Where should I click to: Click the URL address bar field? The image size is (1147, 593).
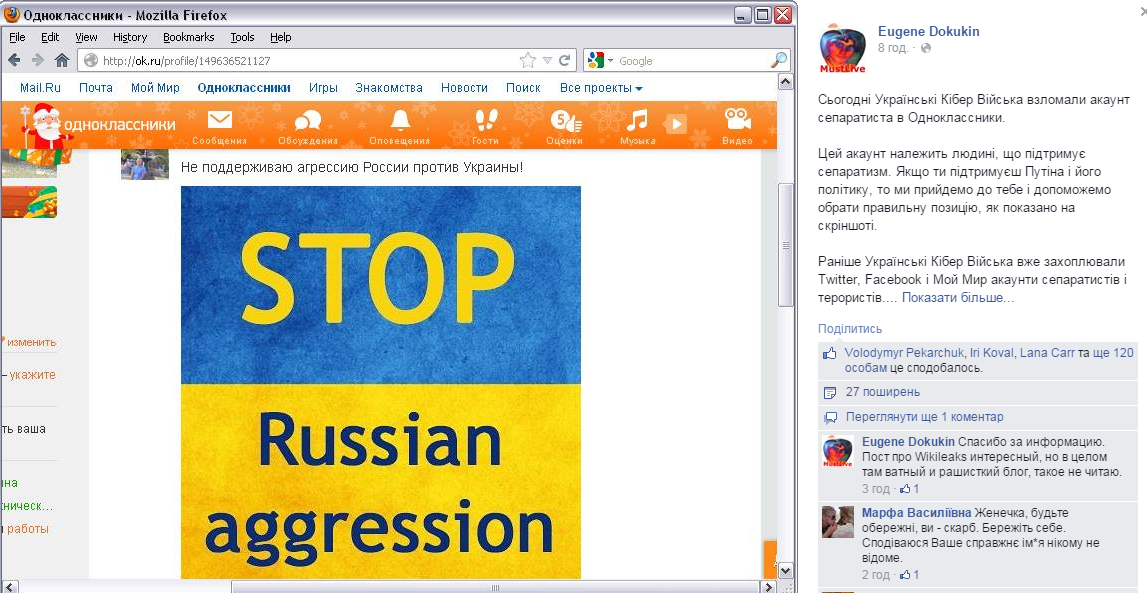300,60
